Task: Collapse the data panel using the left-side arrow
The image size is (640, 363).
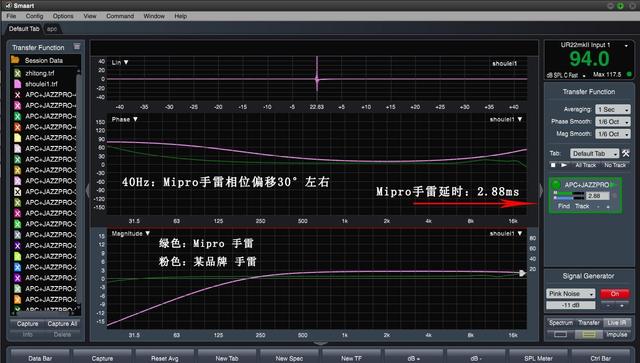Action: tap(87, 190)
